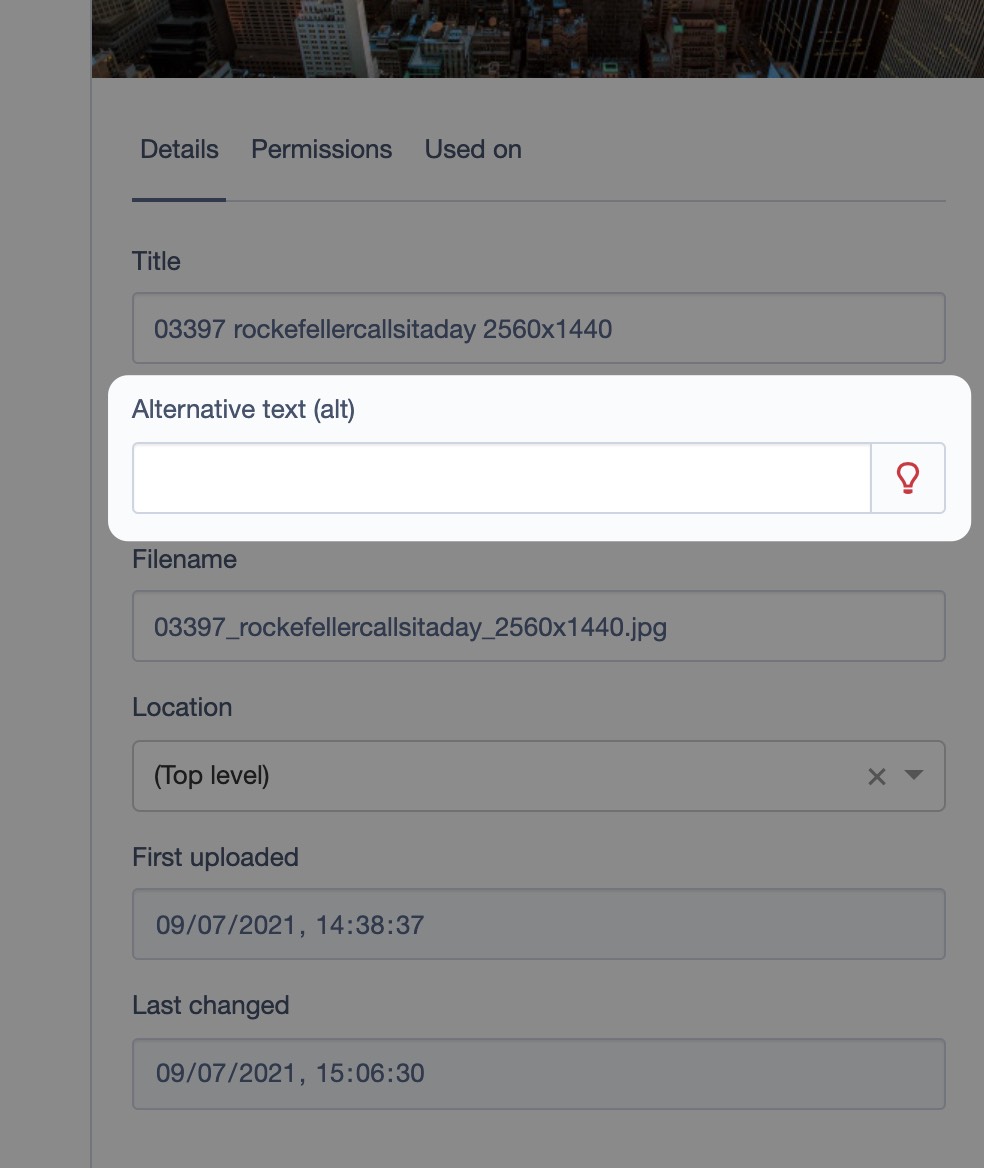This screenshot has width=984, height=1168.
Task: Switch to the Details tab
Action: coord(179,150)
